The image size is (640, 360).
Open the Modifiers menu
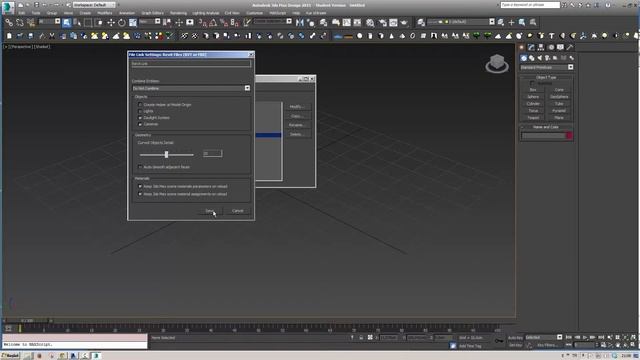click(x=104, y=13)
